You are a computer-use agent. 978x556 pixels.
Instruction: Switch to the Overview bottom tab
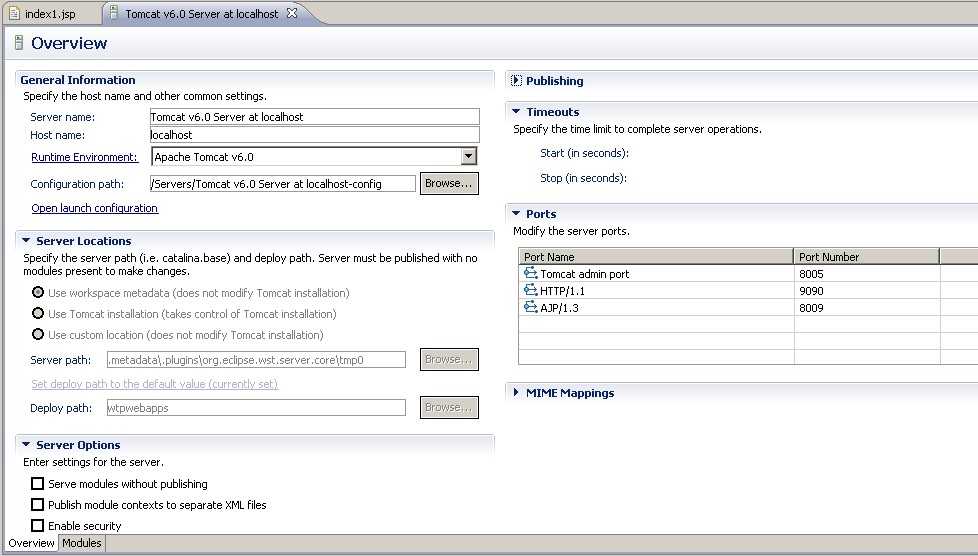[x=31, y=543]
